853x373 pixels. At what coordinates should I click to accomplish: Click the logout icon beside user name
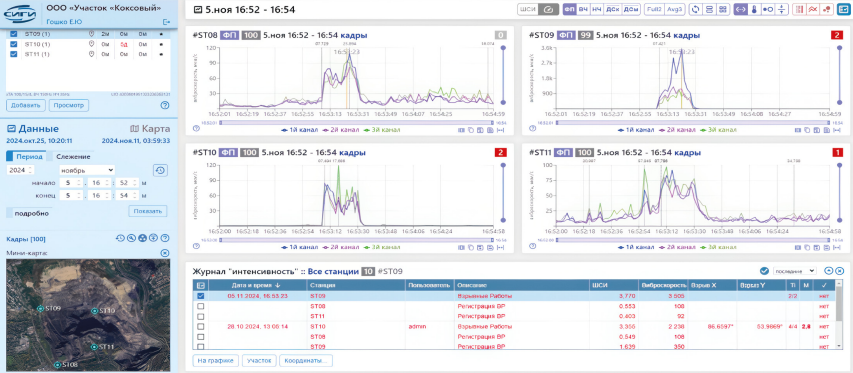[166, 21]
